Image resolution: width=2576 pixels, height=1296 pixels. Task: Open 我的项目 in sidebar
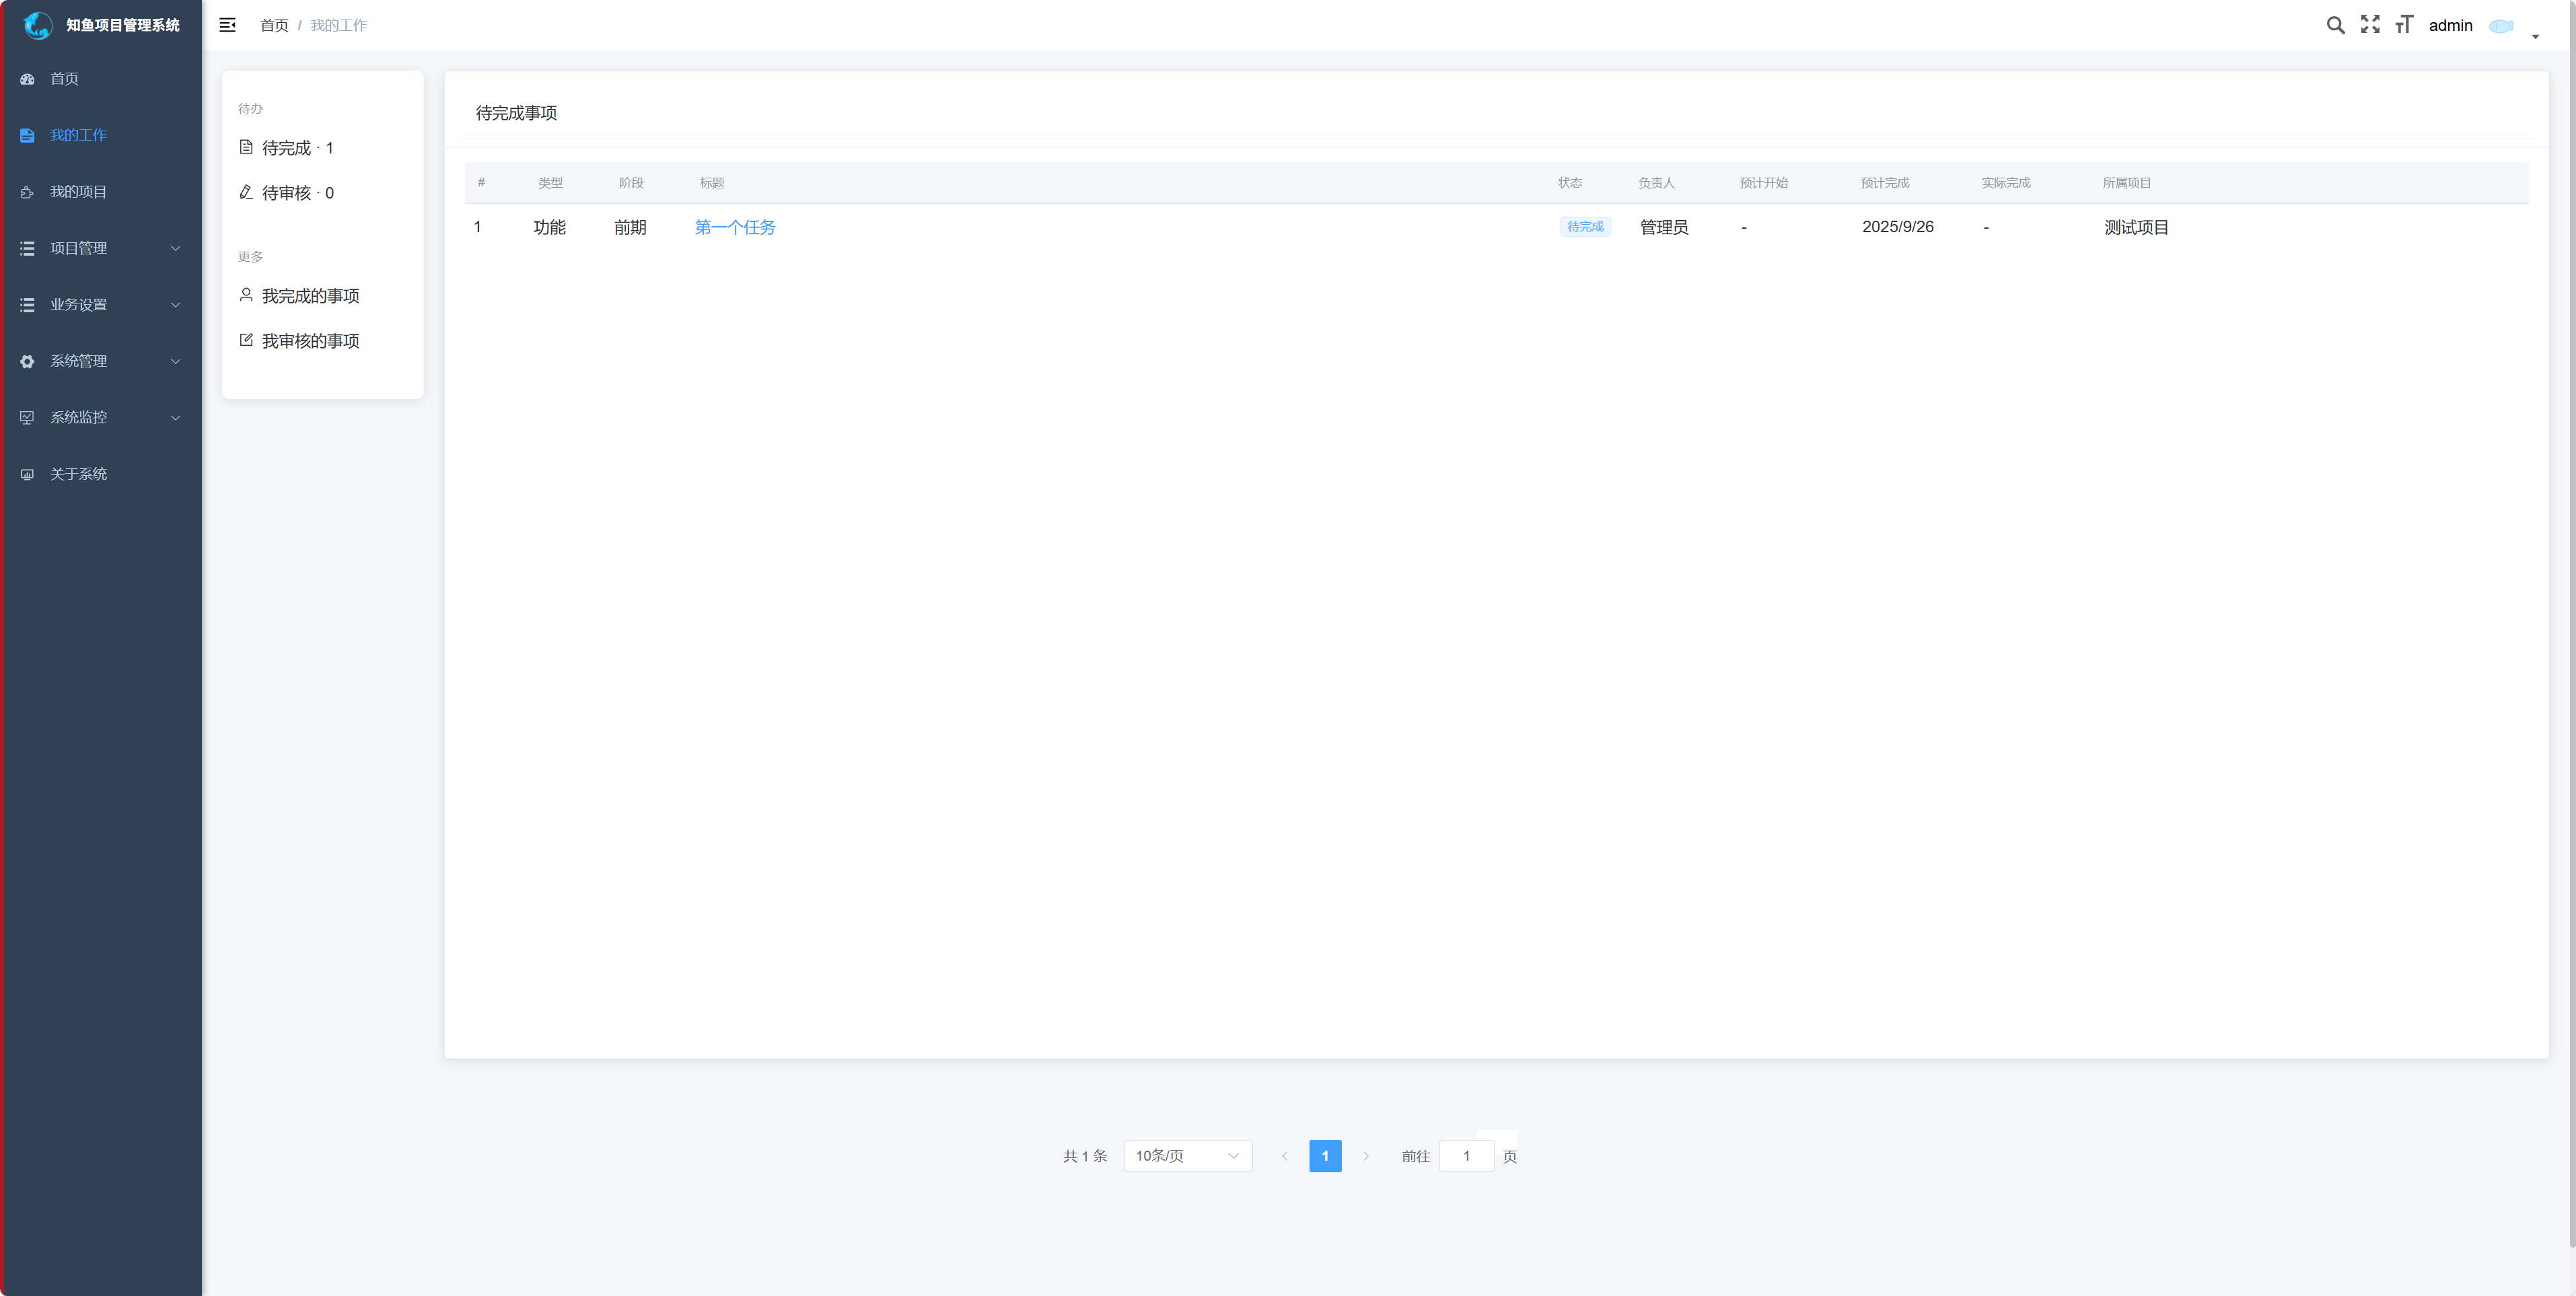(x=78, y=192)
